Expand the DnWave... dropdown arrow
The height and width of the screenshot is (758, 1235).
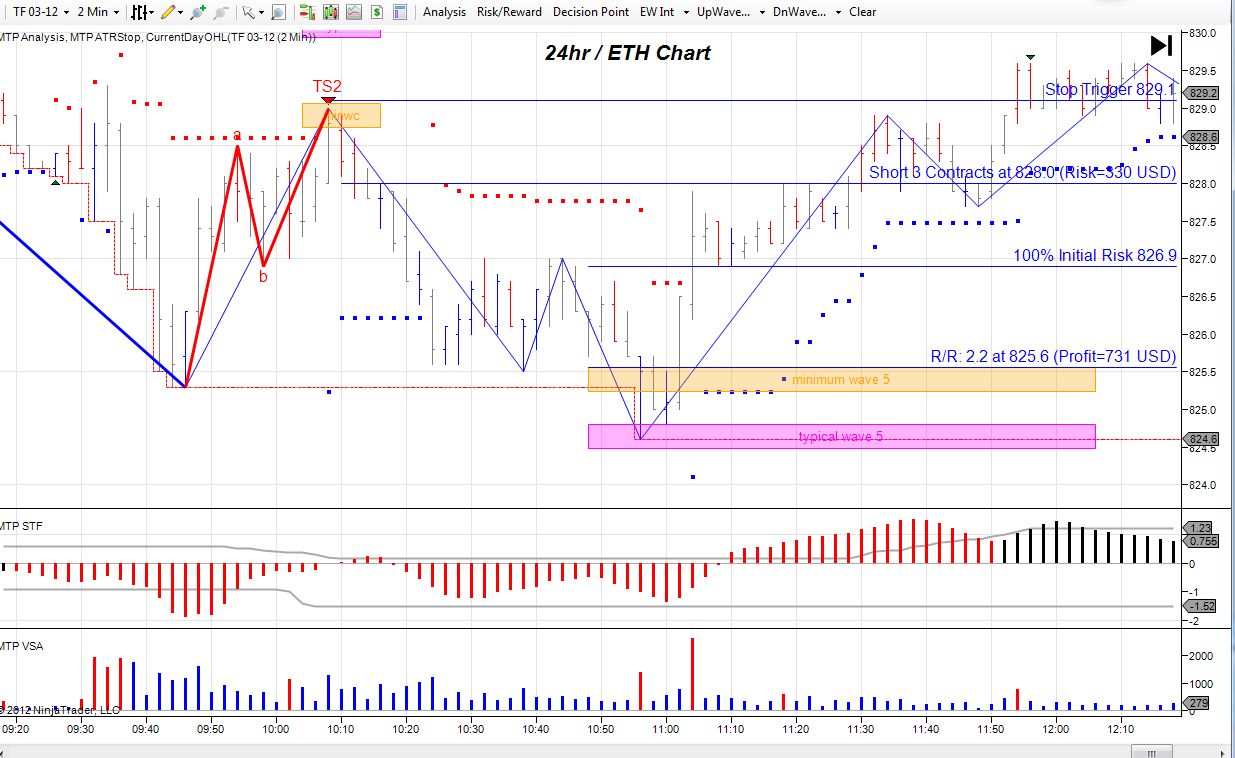[x=837, y=12]
